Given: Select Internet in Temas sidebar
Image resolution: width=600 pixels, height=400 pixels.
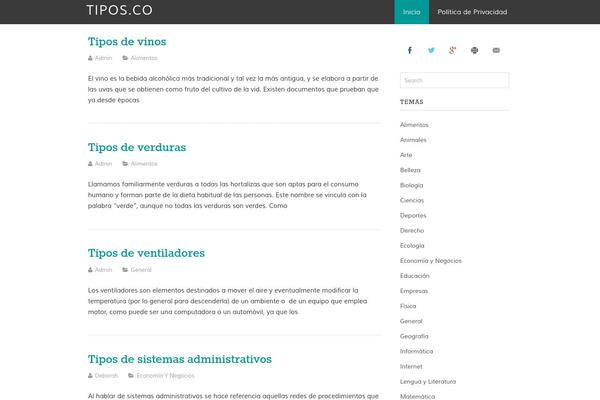Looking at the screenshot, I should pyautogui.click(x=411, y=367).
